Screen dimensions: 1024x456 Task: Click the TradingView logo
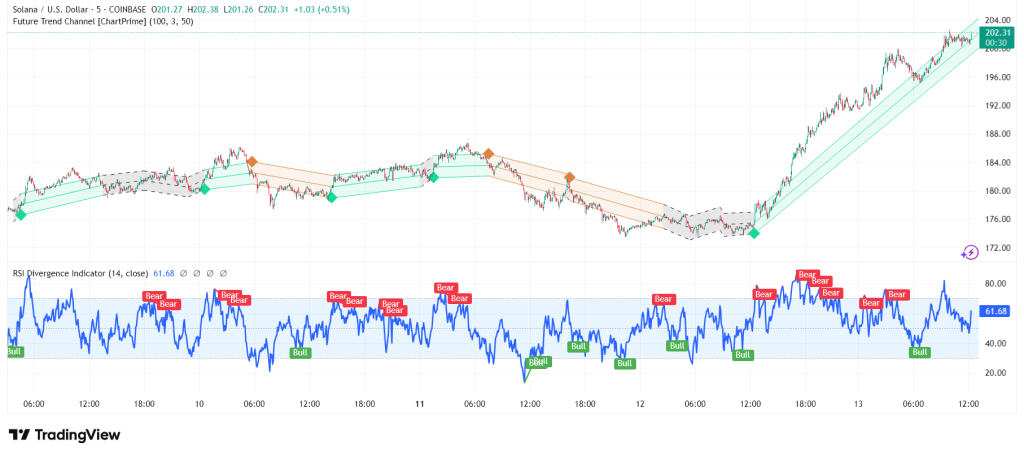point(64,435)
